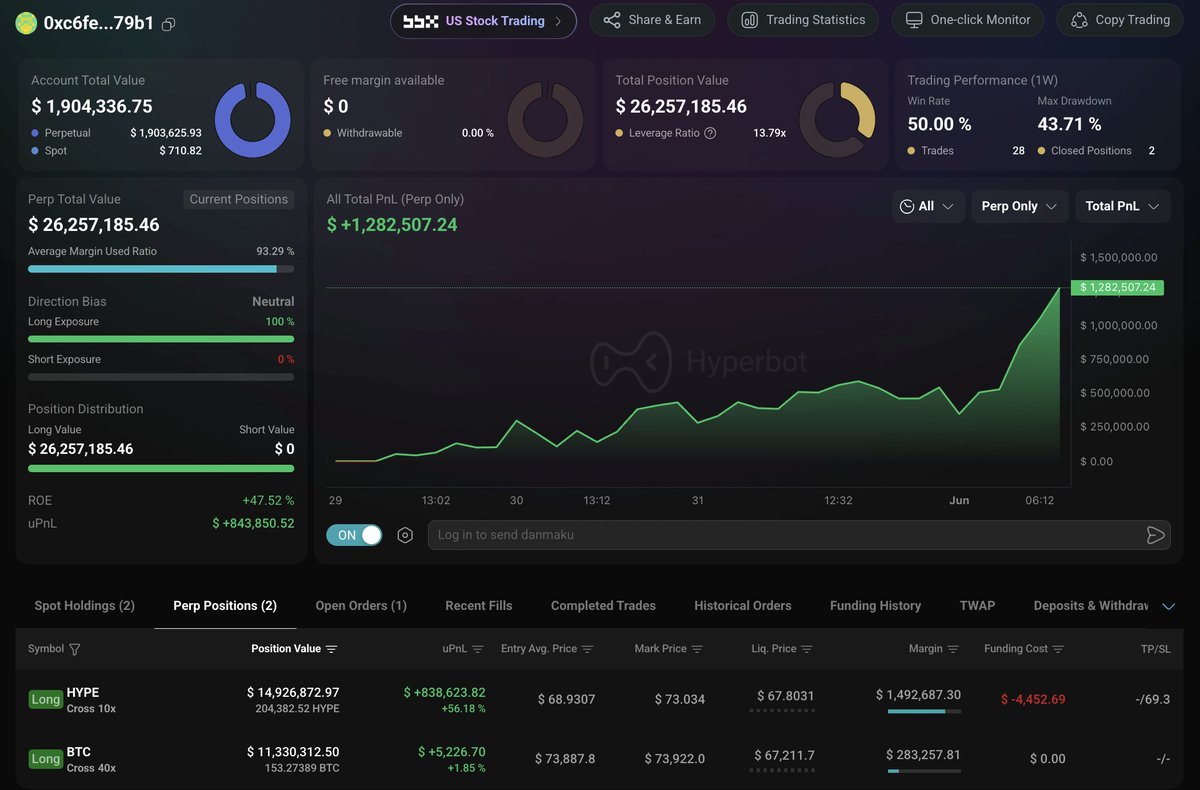Click the Average Margin Used Ratio bar
The width and height of the screenshot is (1200, 790).
(x=161, y=269)
